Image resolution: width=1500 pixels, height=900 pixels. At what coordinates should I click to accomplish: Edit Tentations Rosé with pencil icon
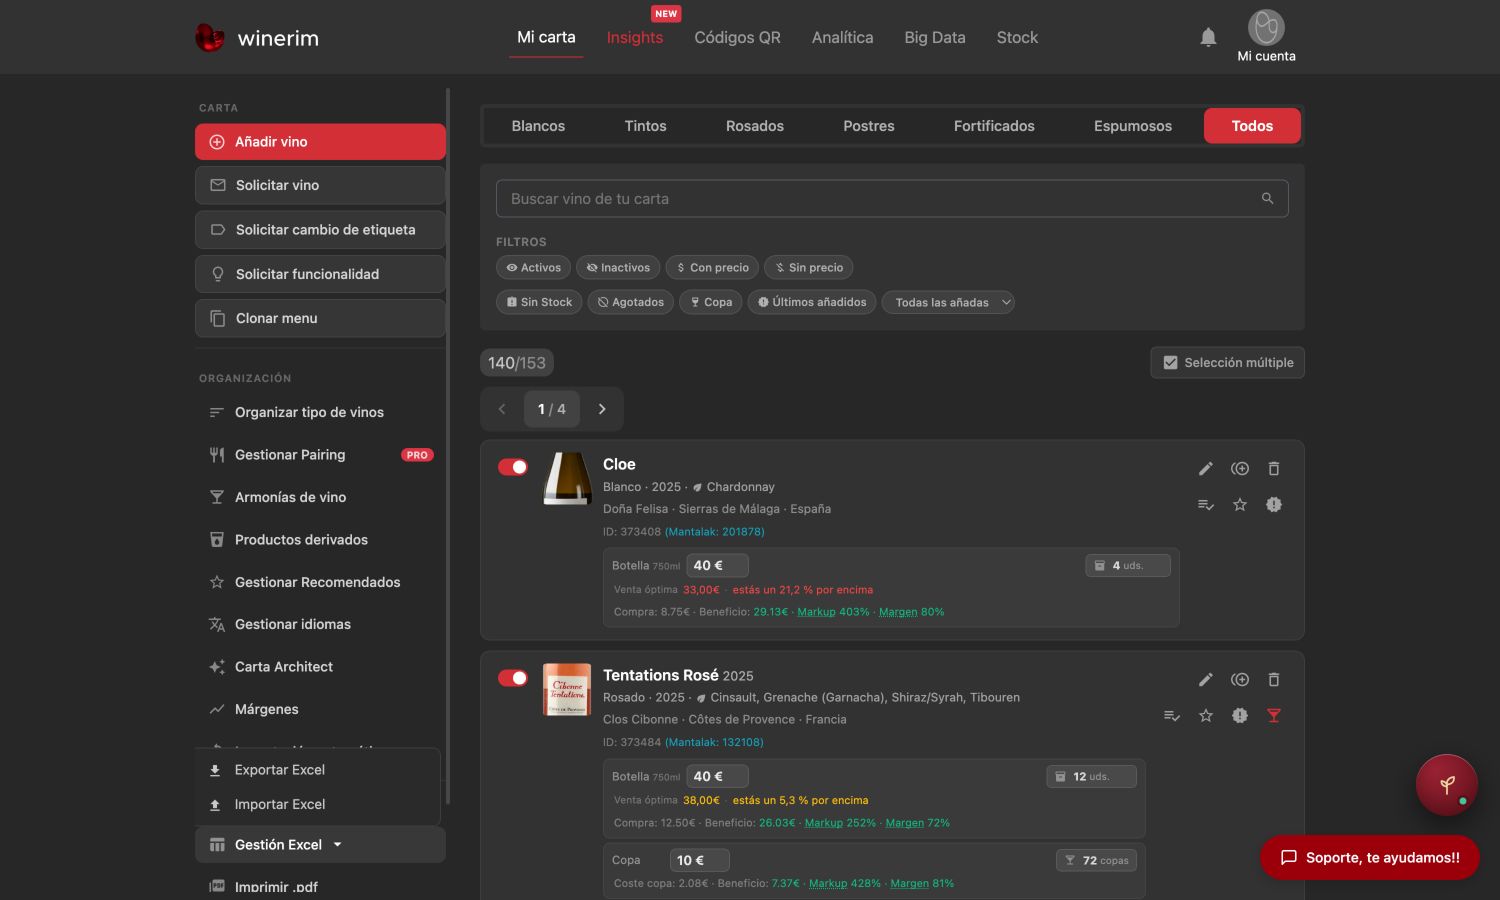point(1206,680)
